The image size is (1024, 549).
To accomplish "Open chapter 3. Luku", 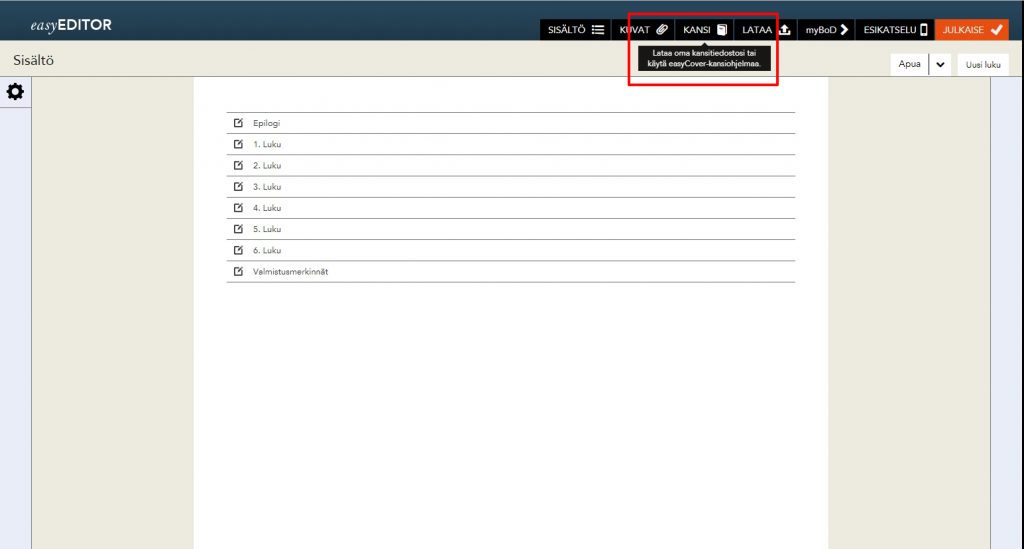I will click(267, 187).
